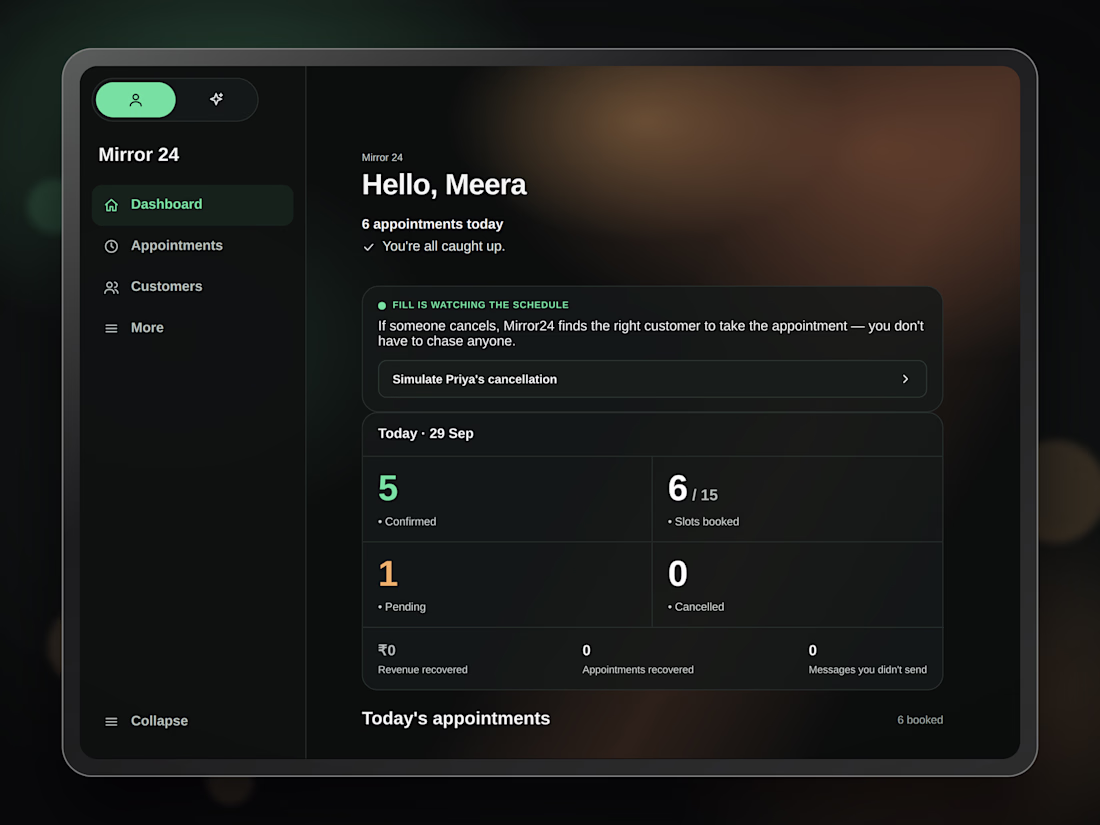Click 'FILL IS WATCHING THE SCHEDULE' label
The width and height of the screenshot is (1100, 825).
pos(481,305)
